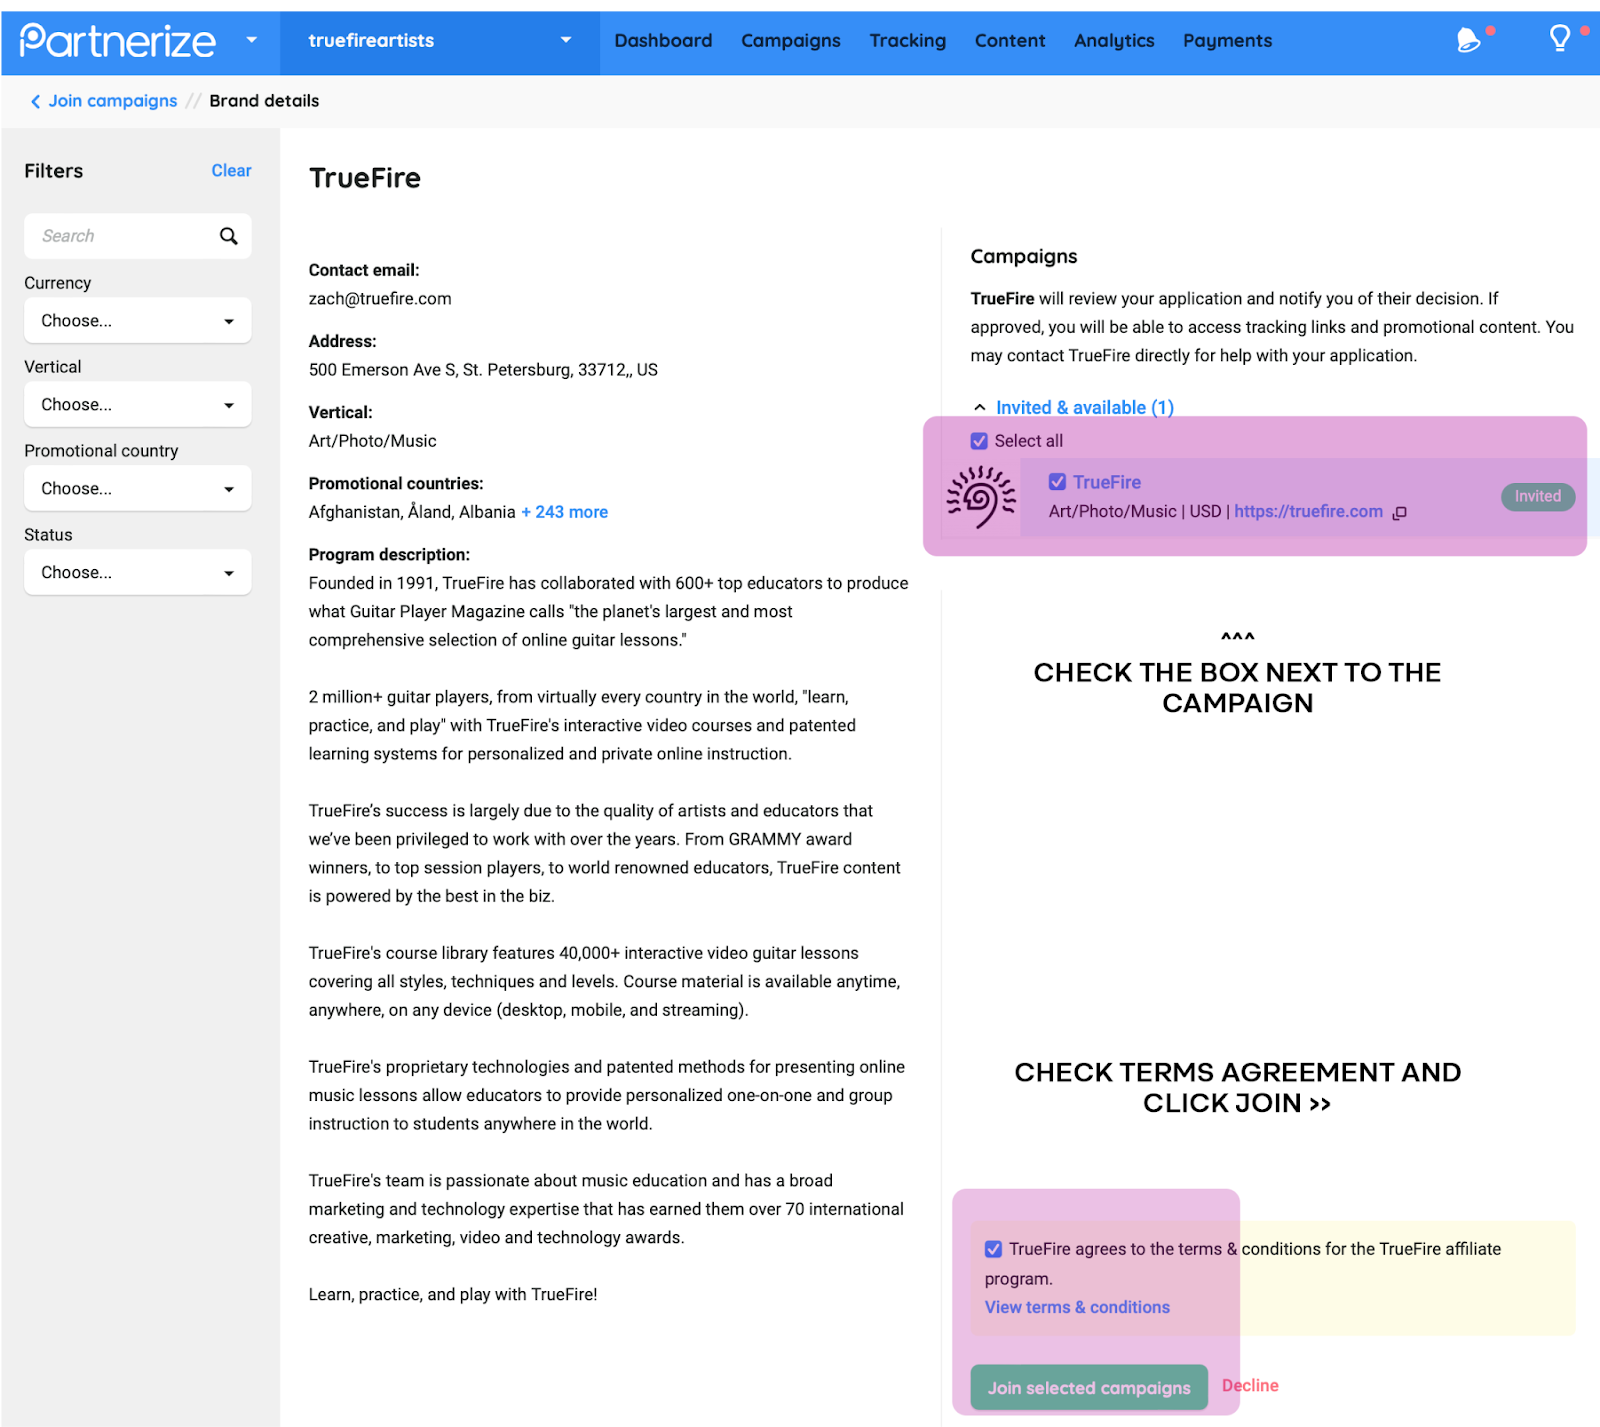Click the TrueFire brand heading

[365, 178]
